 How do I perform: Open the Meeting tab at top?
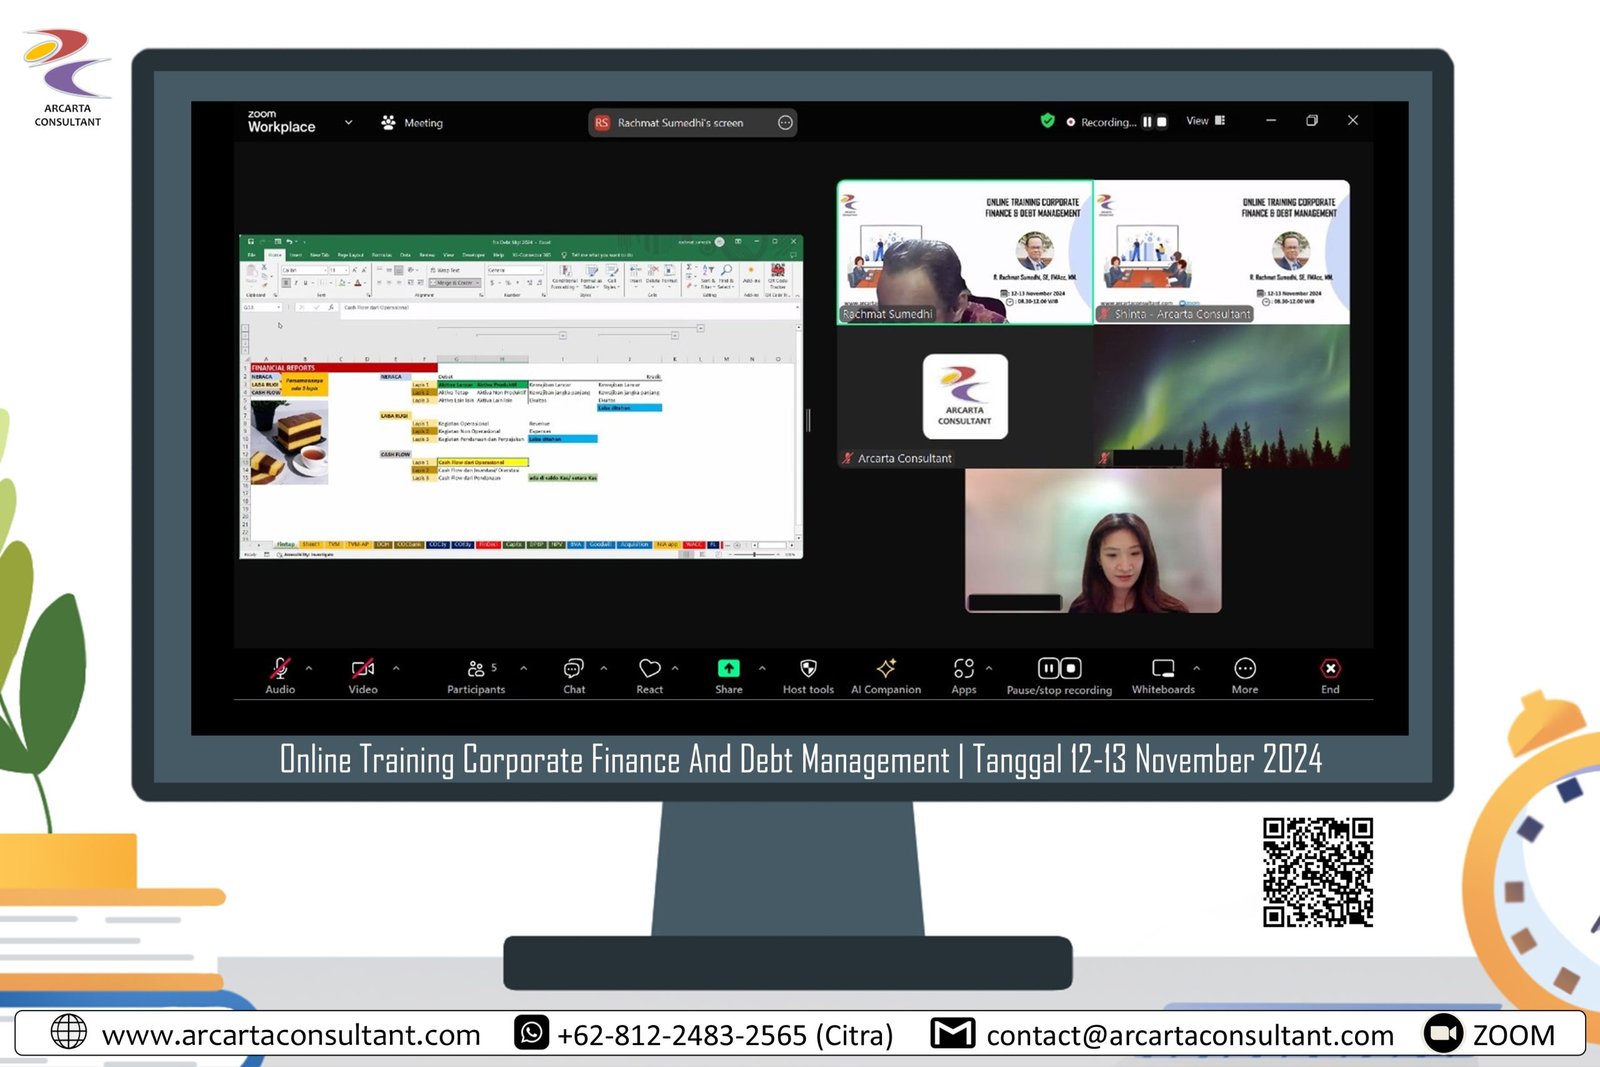pos(412,123)
